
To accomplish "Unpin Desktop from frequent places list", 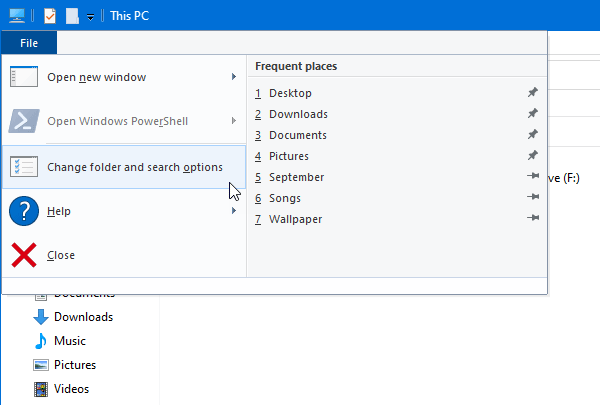I will 533,92.
